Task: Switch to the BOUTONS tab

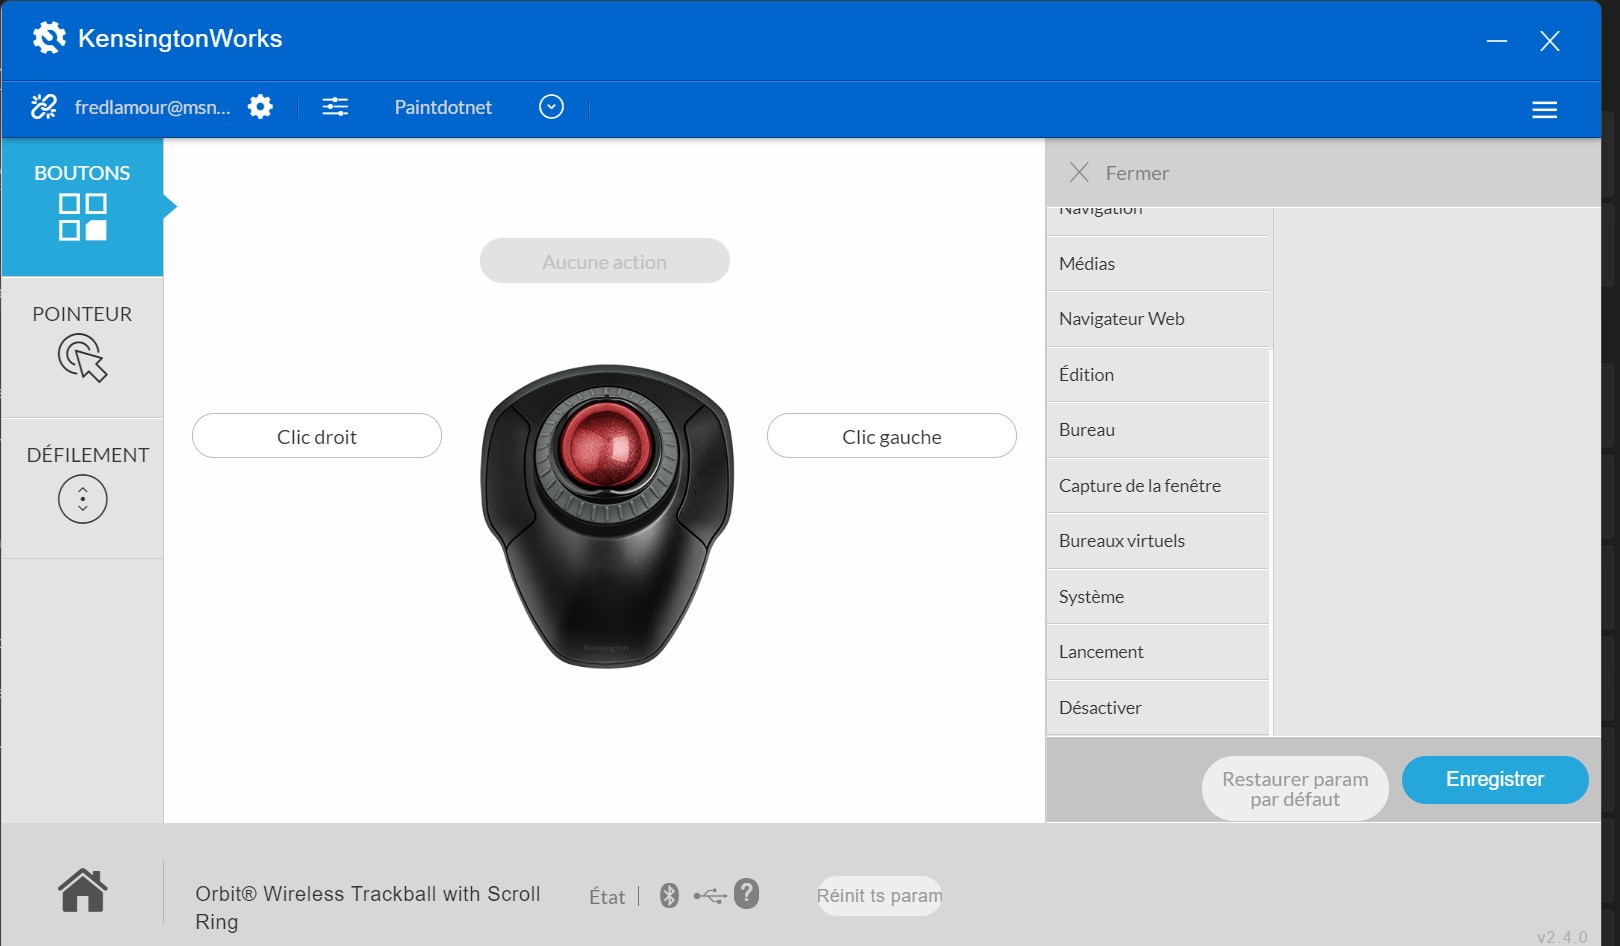Action: 82,206
